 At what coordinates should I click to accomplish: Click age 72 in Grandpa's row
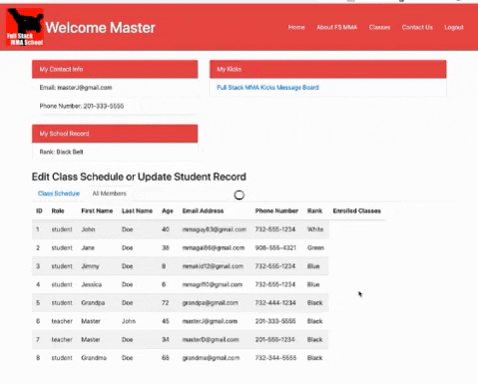(x=165, y=303)
